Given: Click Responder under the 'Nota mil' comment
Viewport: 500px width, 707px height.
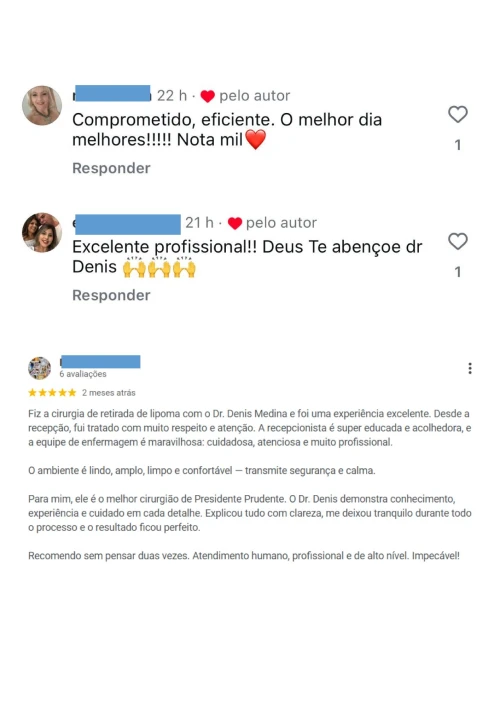Looking at the screenshot, I should point(111,168).
